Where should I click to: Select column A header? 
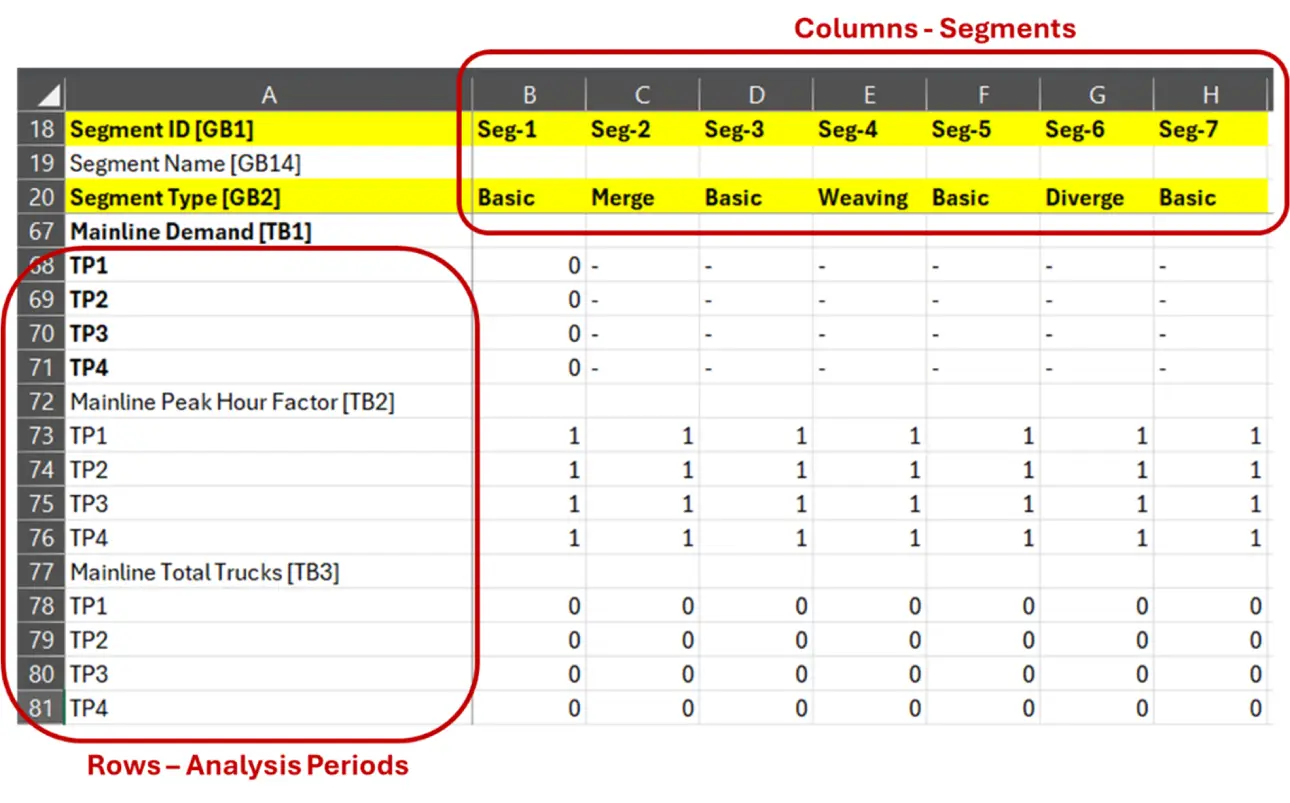(268, 94)
